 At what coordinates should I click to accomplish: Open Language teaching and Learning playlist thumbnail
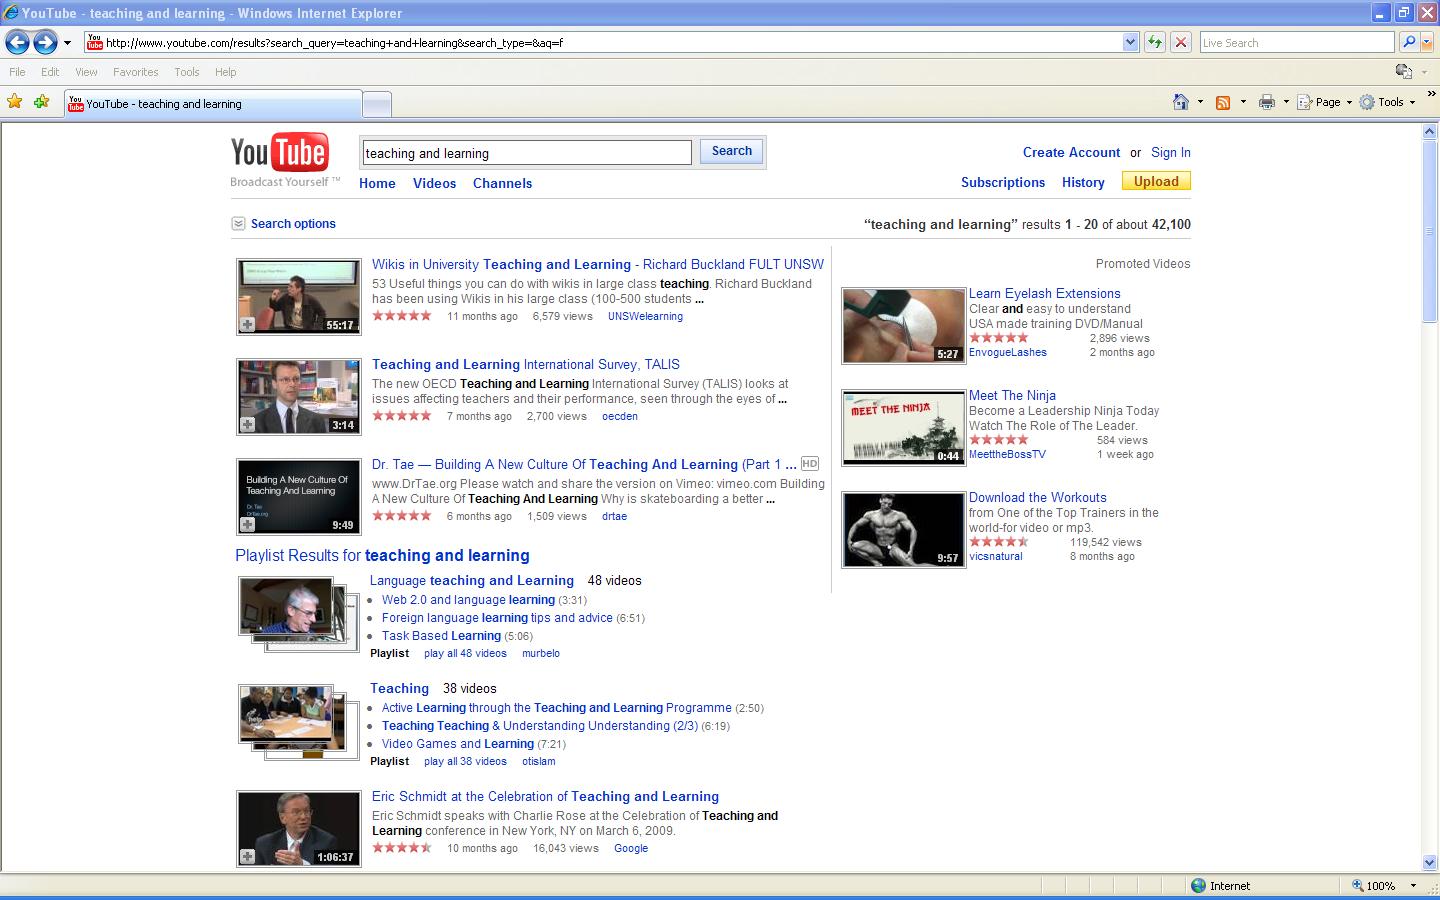(298, 614)
